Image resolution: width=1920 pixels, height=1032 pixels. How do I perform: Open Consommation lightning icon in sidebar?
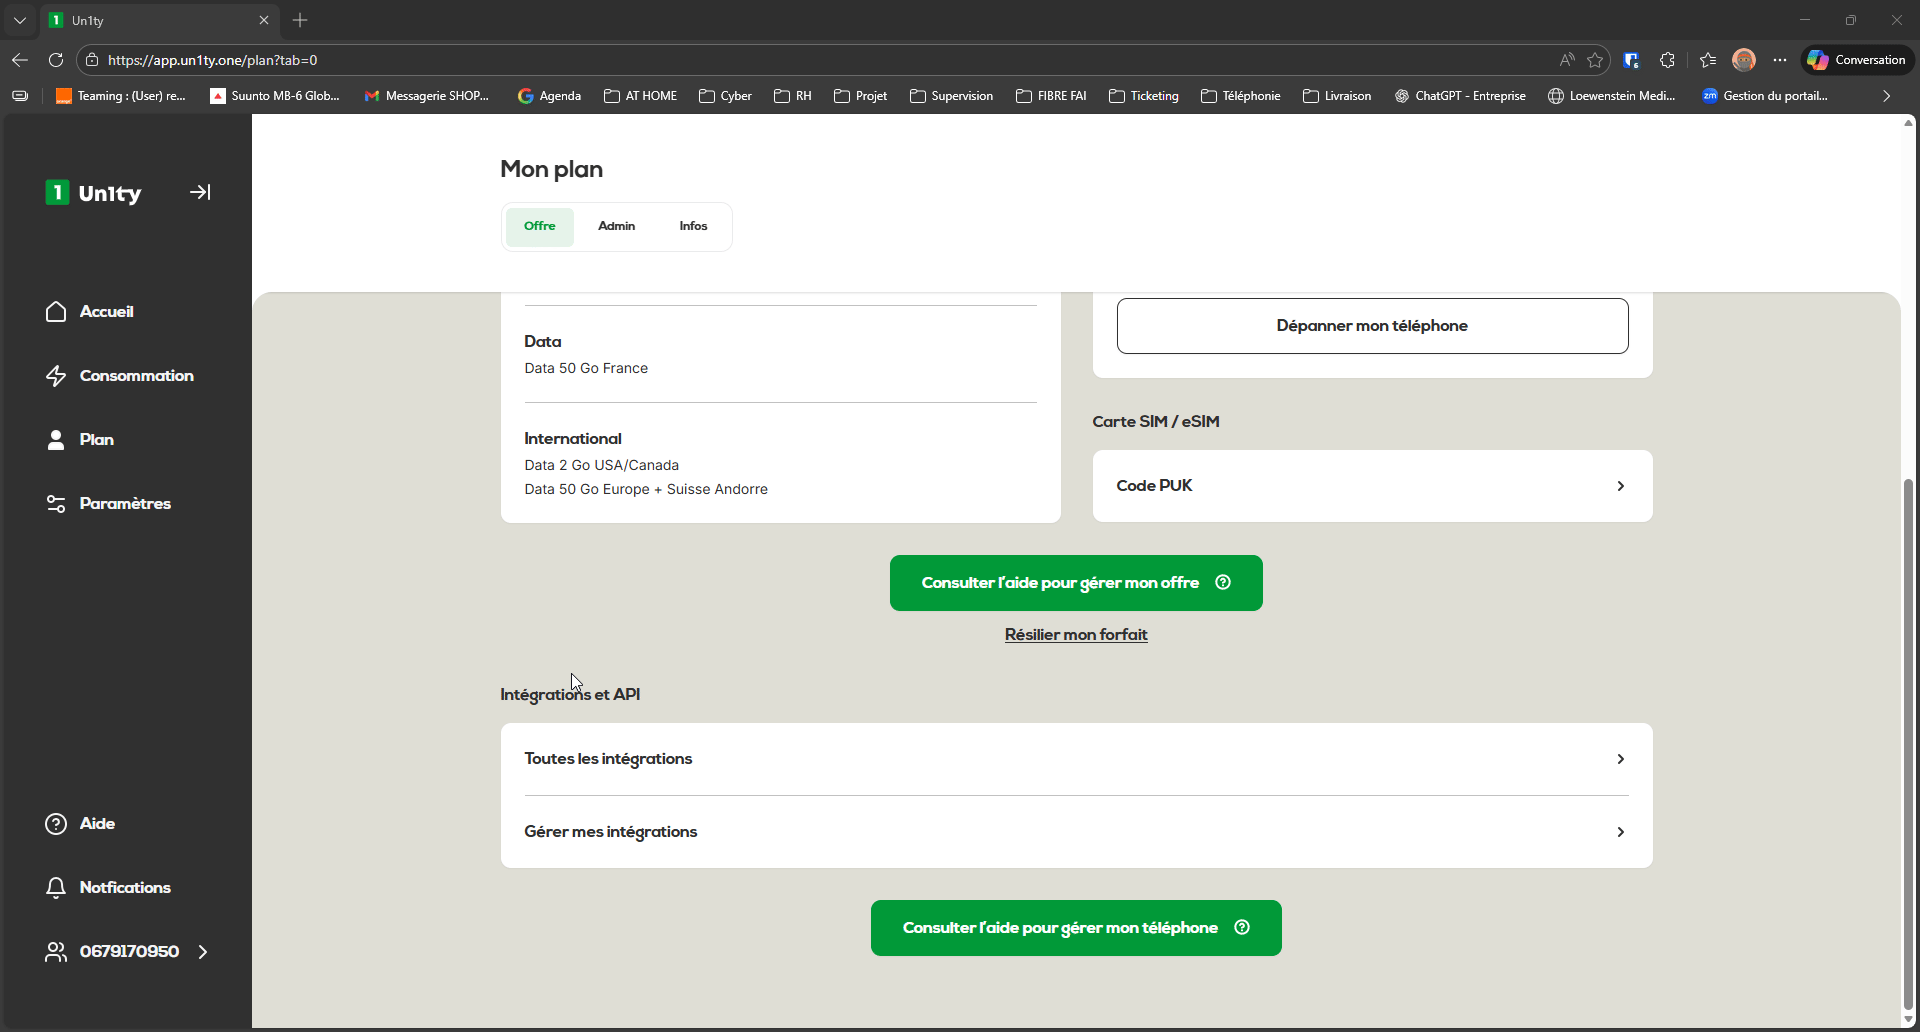click(56, 376)
